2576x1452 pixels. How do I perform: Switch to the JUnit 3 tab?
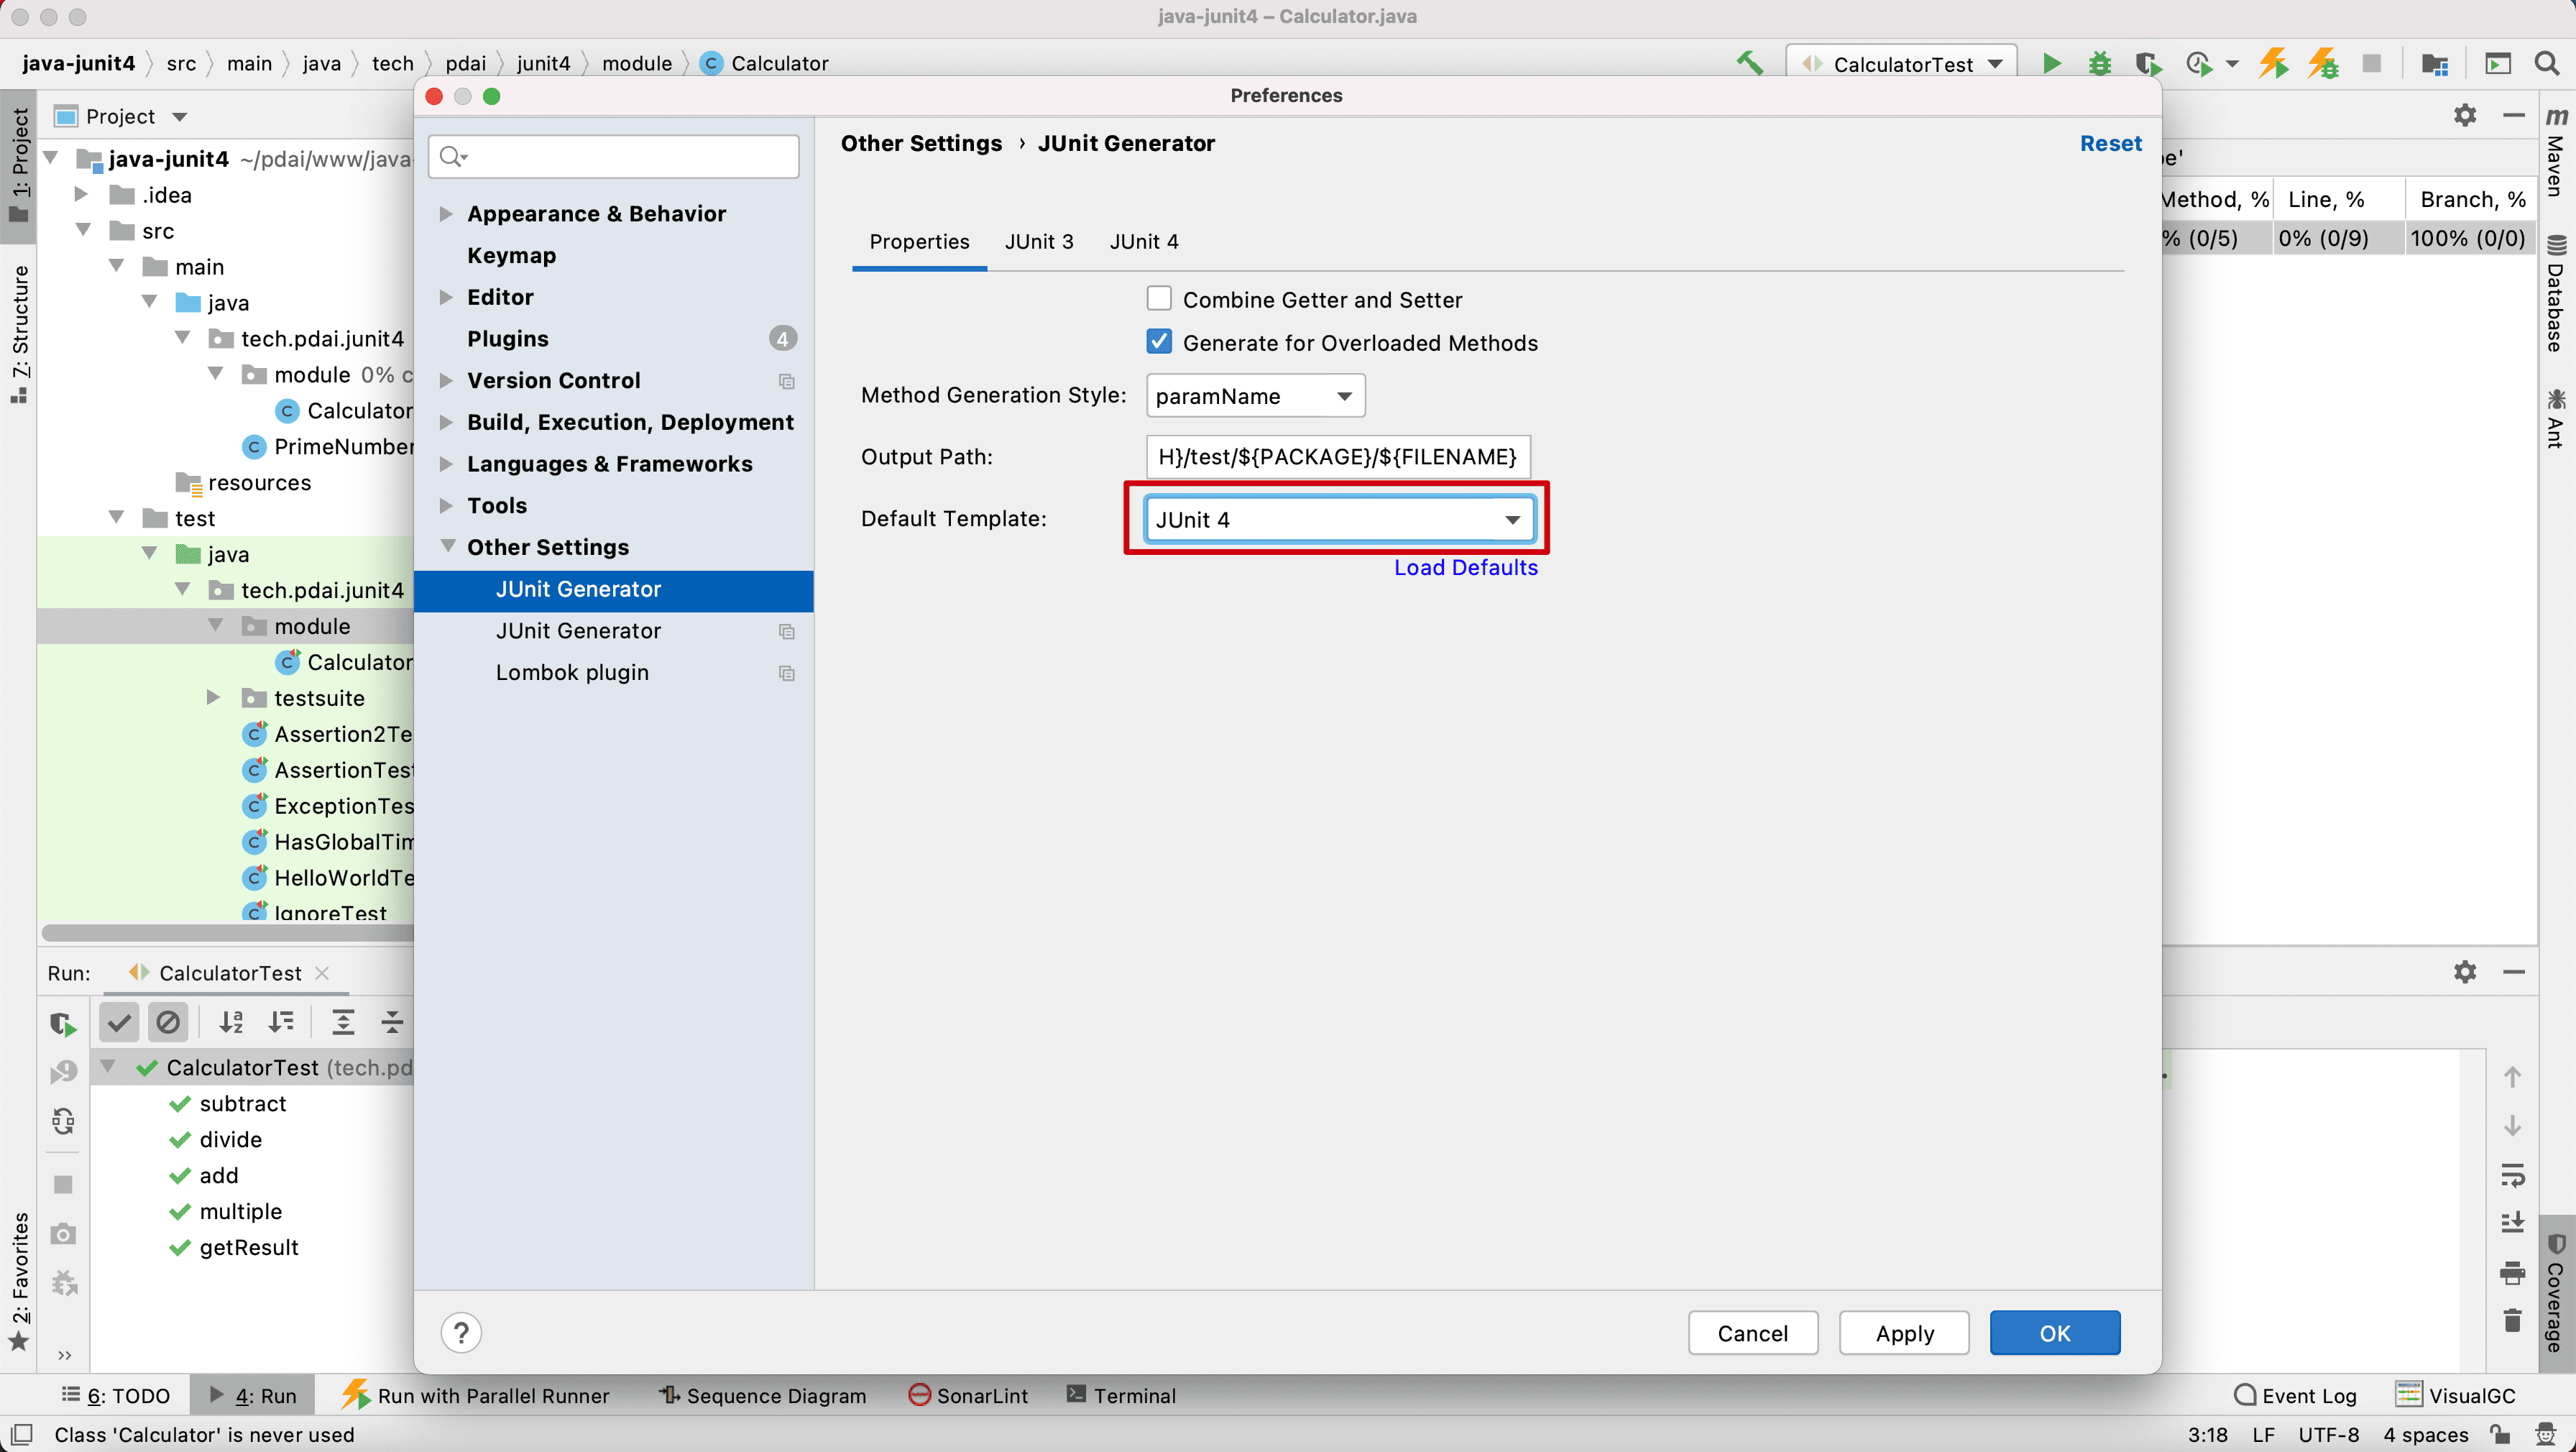(x=1039, y=241)
